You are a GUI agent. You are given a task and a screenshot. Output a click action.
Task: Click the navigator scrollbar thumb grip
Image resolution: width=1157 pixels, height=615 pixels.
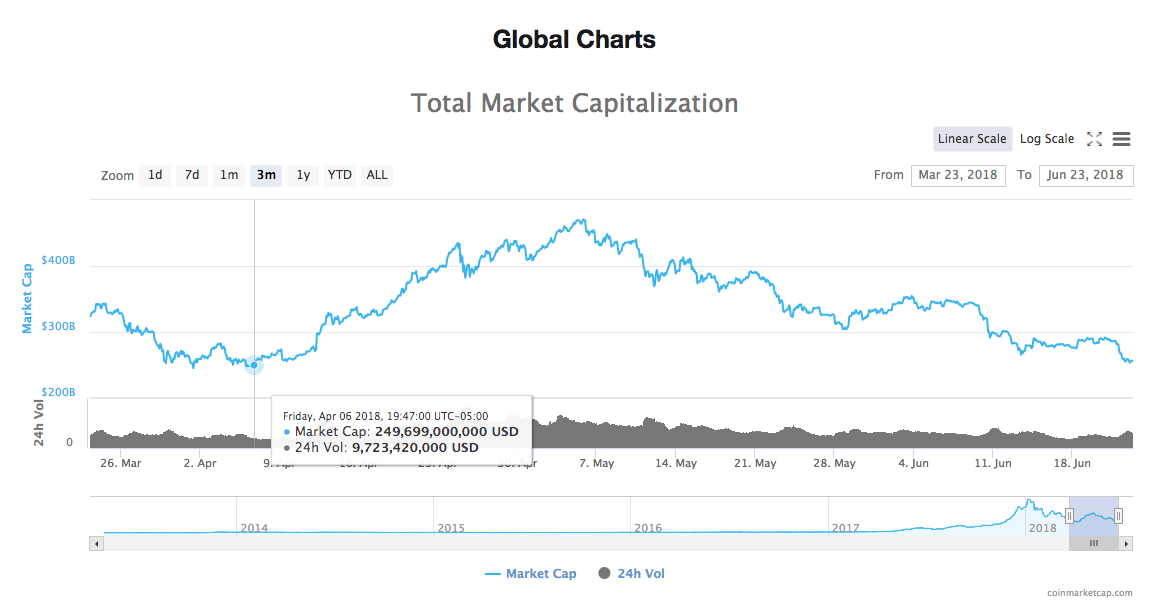(1093, 543)
